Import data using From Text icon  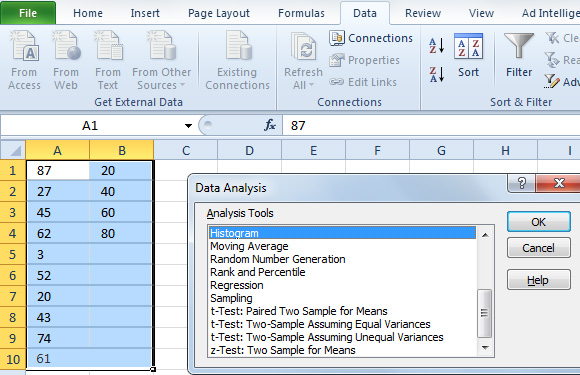[x=108, y=61]
